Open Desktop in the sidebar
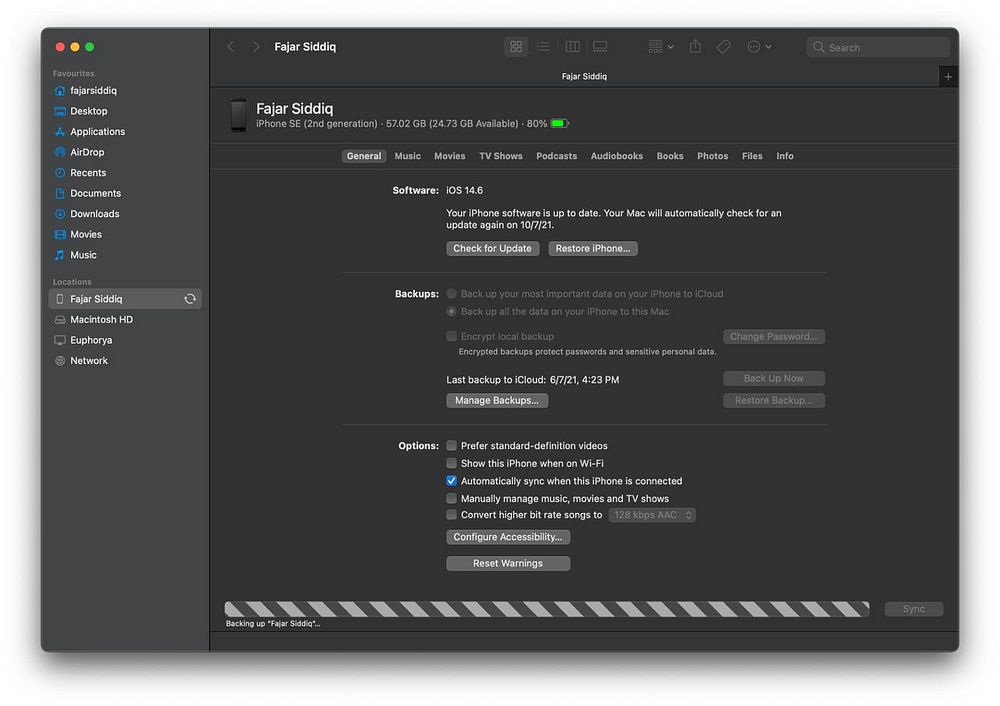 [x=125, y=111]
